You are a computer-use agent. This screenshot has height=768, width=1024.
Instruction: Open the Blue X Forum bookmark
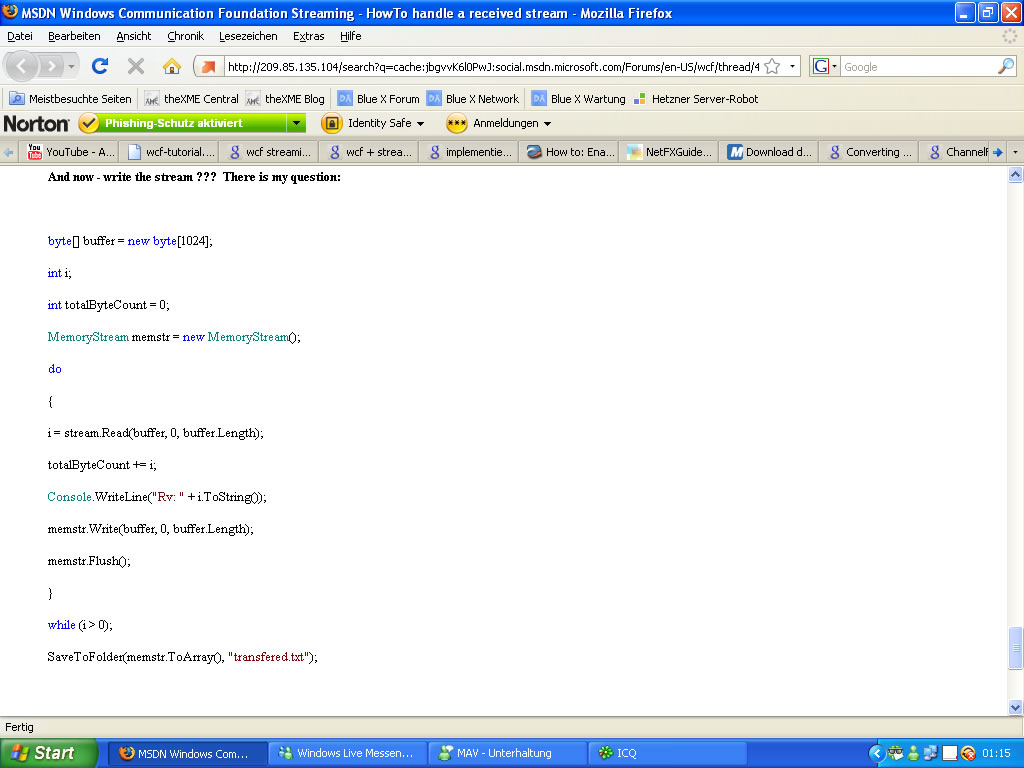[378, 99]
